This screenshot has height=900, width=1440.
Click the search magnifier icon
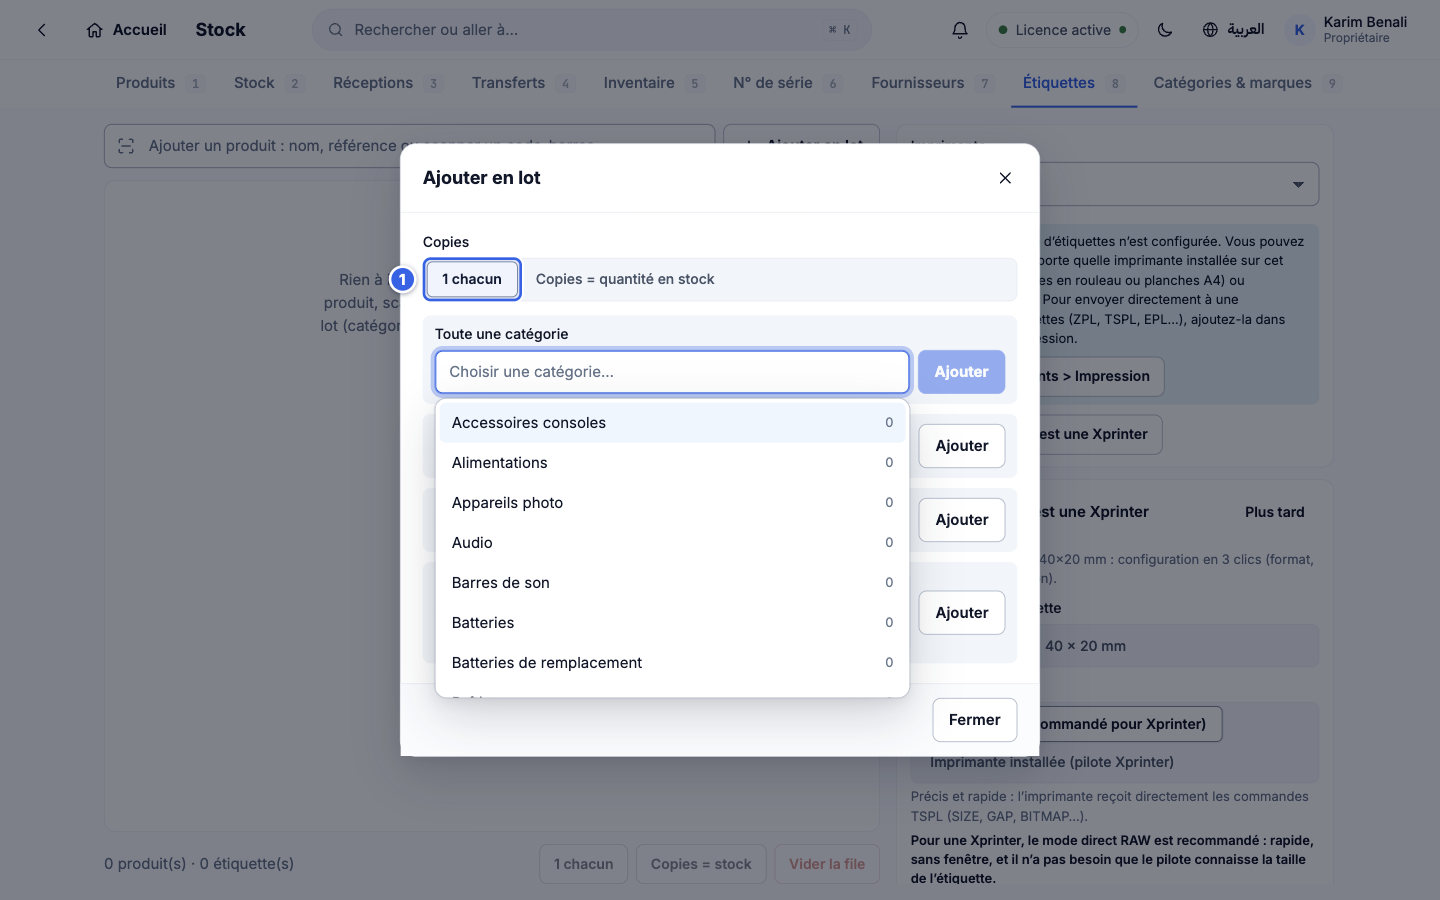(336, 30)
